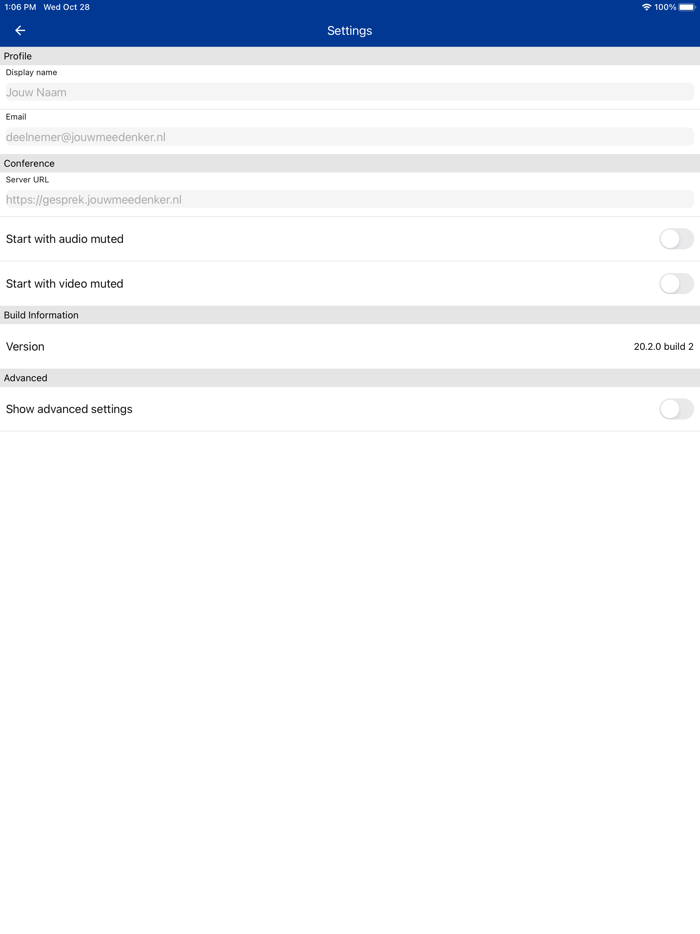Tap the Show advanced settings label

point(69,409)
